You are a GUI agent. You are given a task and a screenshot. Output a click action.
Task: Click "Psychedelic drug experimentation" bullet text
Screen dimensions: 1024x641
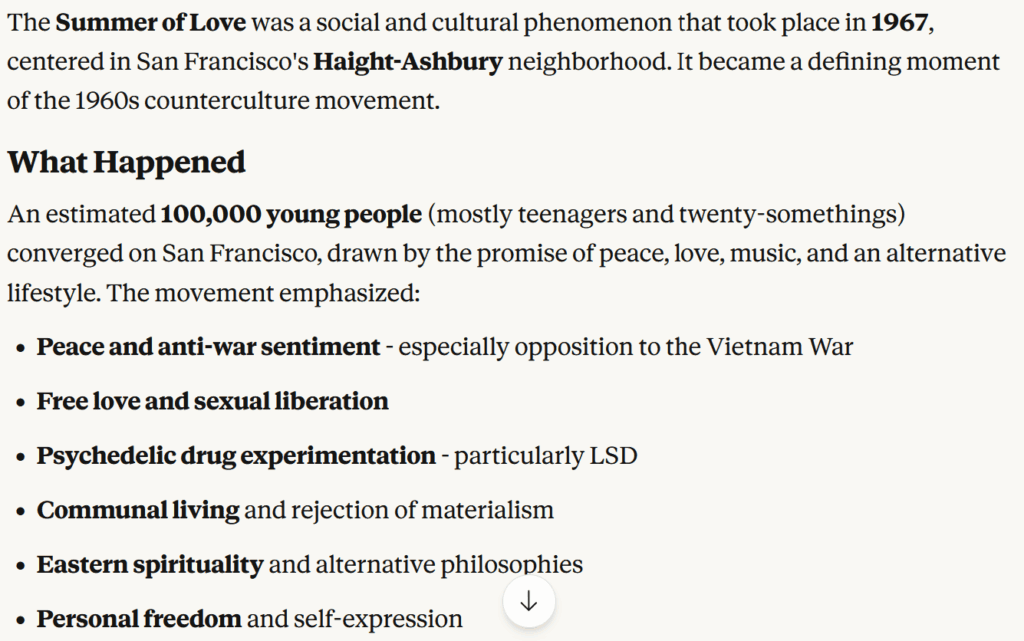coord(236,456)
